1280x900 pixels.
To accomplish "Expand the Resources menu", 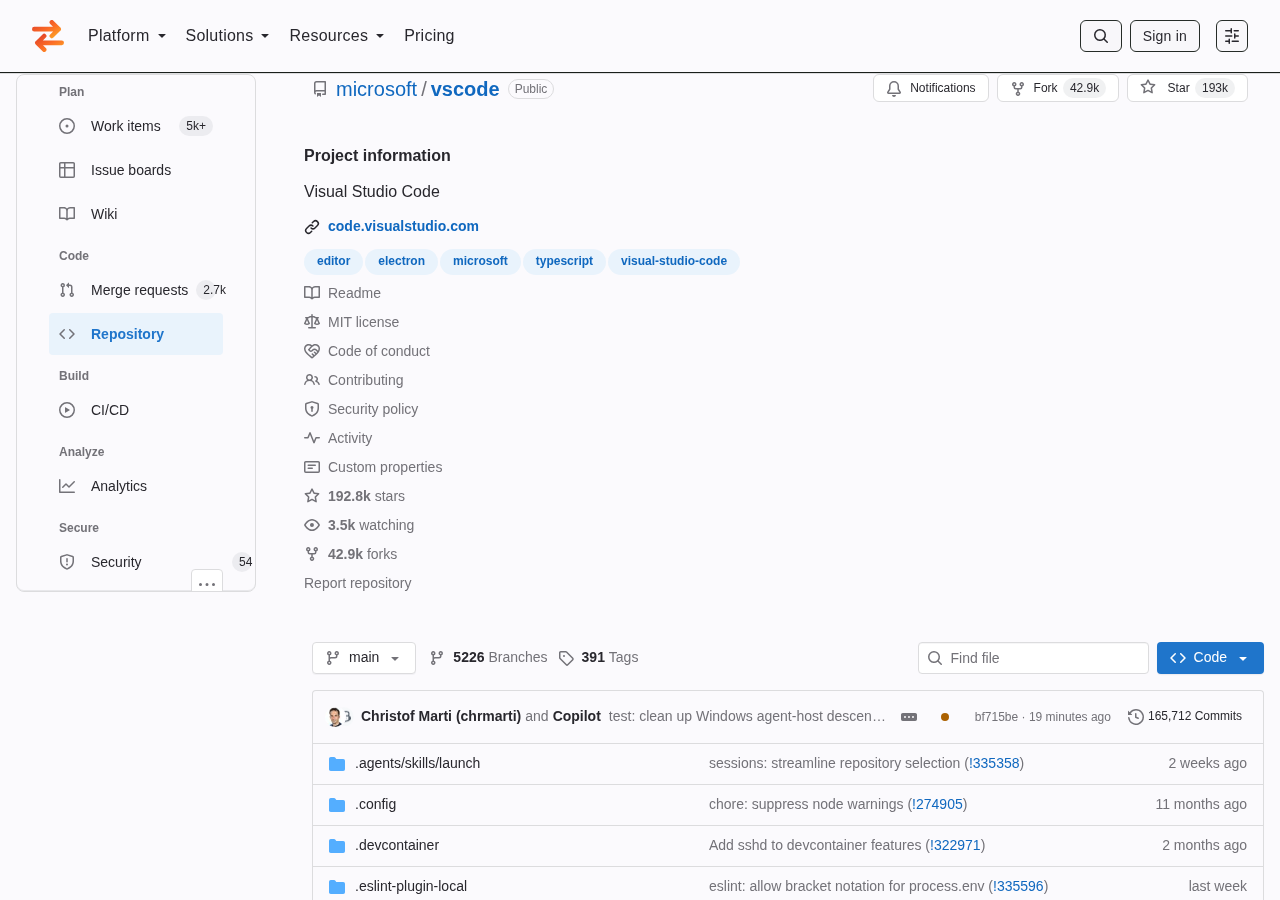I will coord(337,36).
